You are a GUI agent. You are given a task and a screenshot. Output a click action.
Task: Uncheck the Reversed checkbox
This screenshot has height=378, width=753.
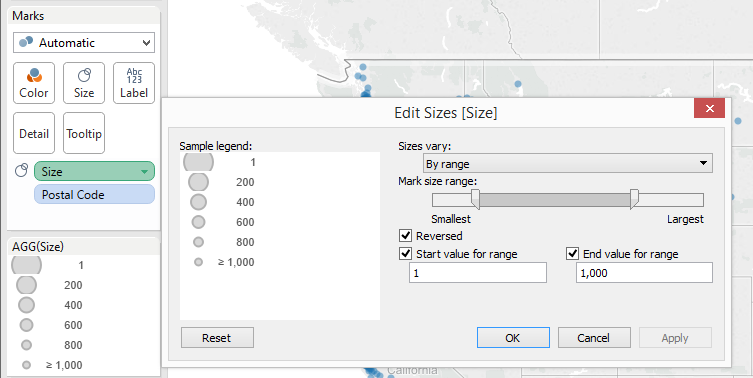(406, 236)
